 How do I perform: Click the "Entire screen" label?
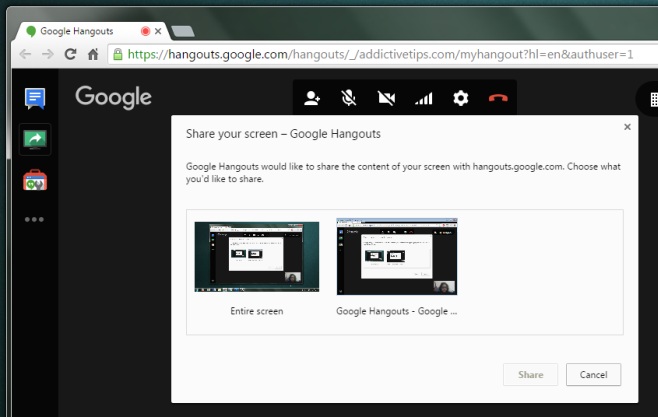point(257,311)
